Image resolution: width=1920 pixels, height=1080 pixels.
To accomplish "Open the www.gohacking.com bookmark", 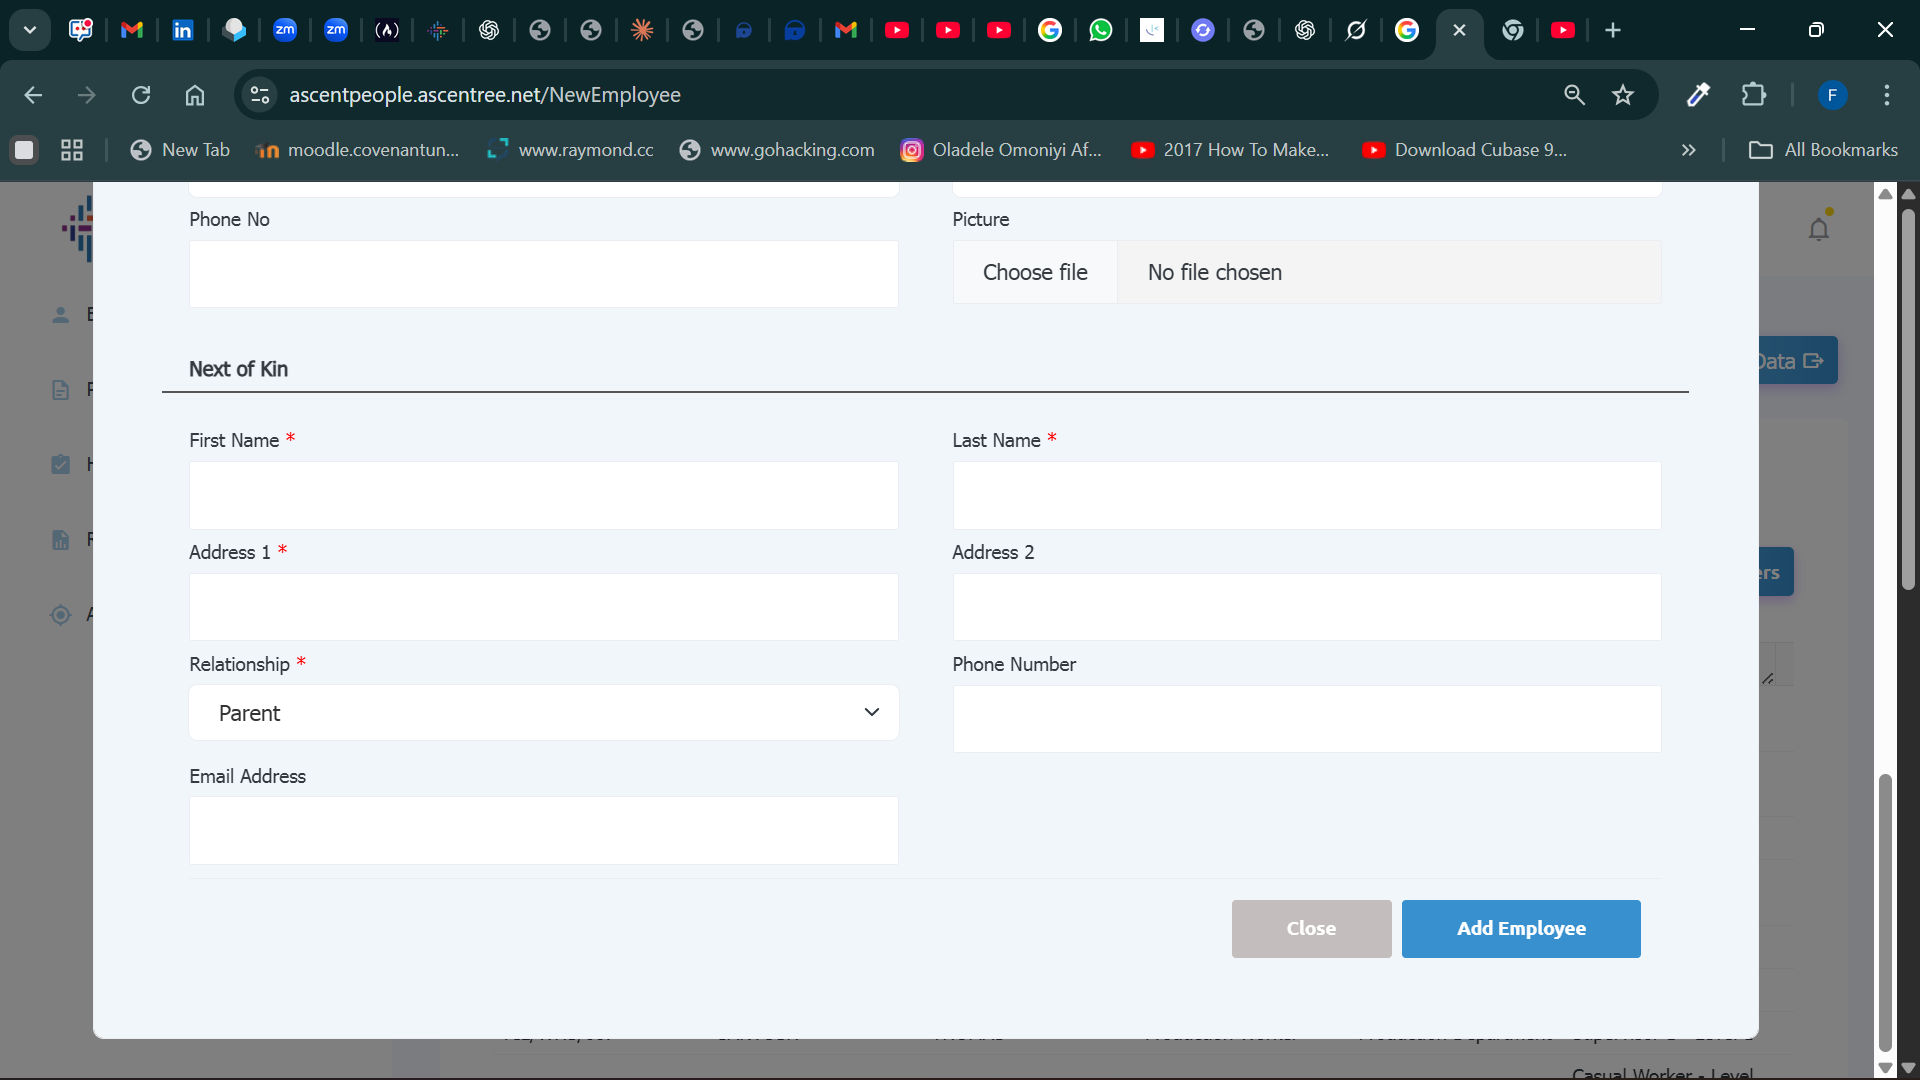I will 776,150.
